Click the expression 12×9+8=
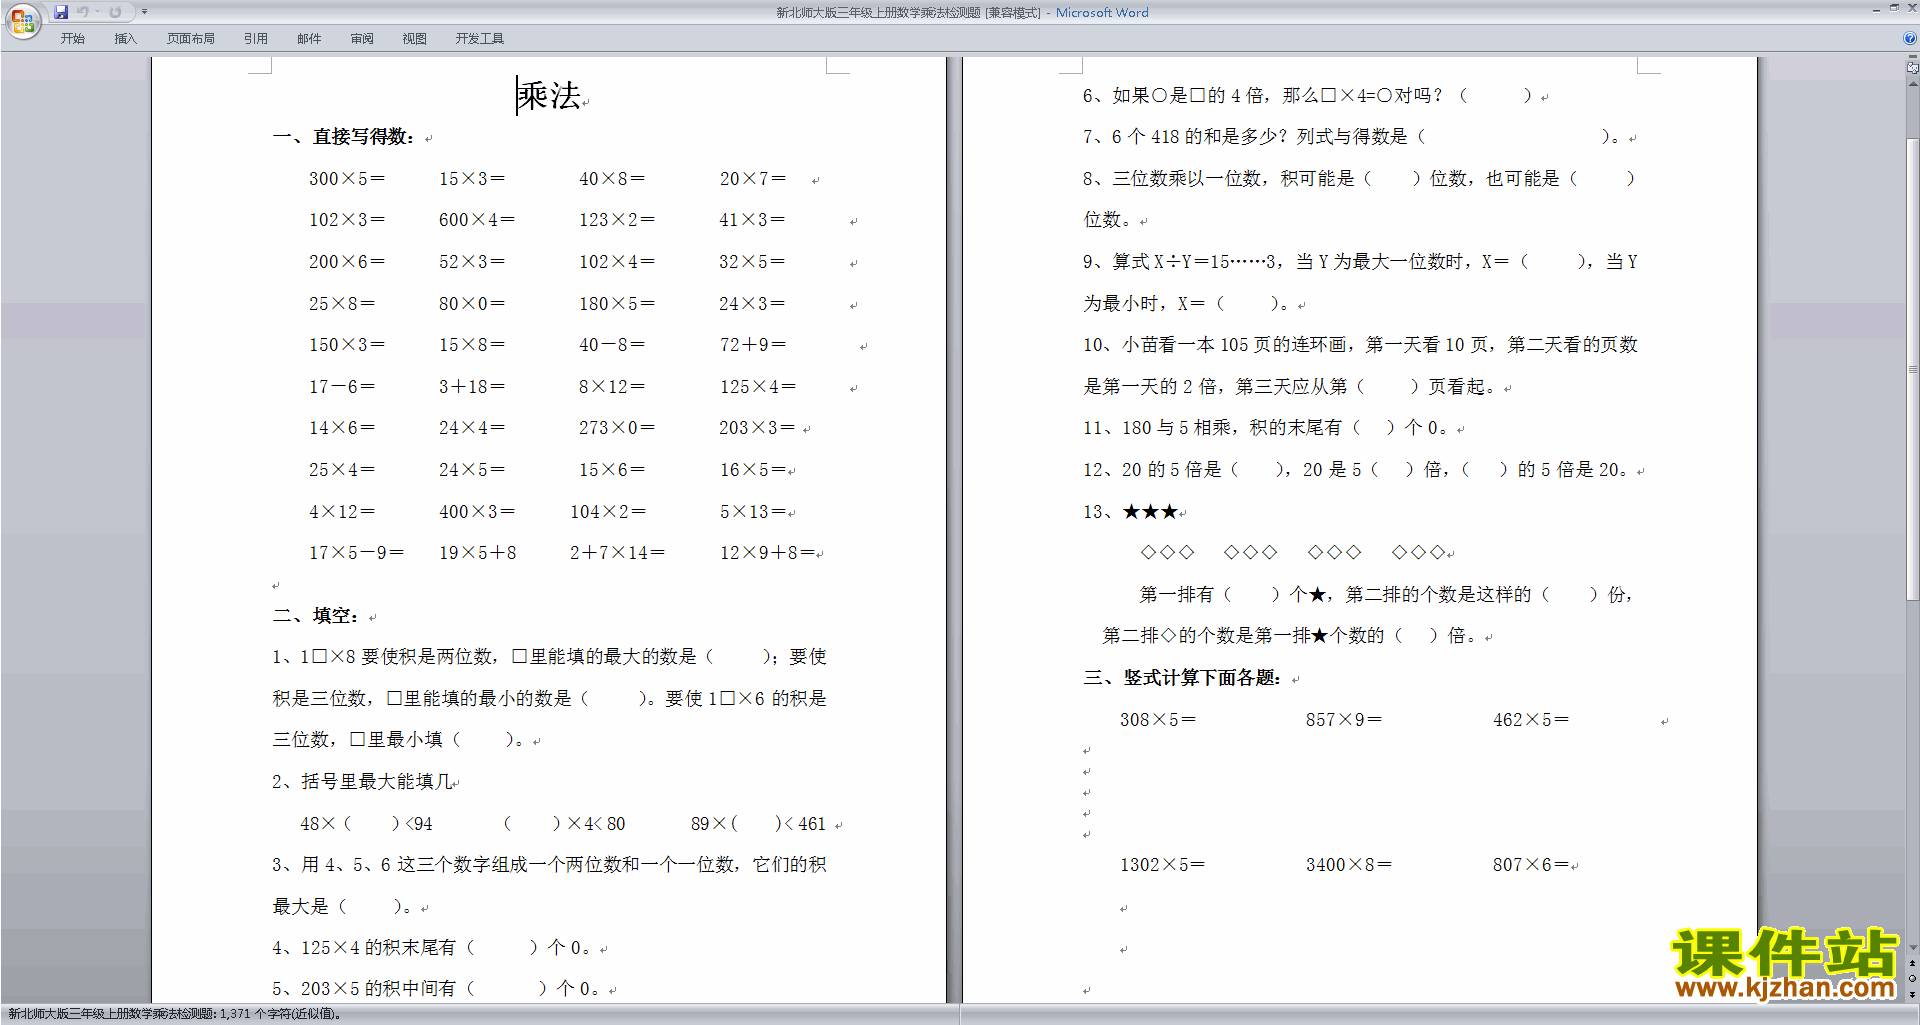Screen dimensions: 1920x1025 (x=768, y=553)
